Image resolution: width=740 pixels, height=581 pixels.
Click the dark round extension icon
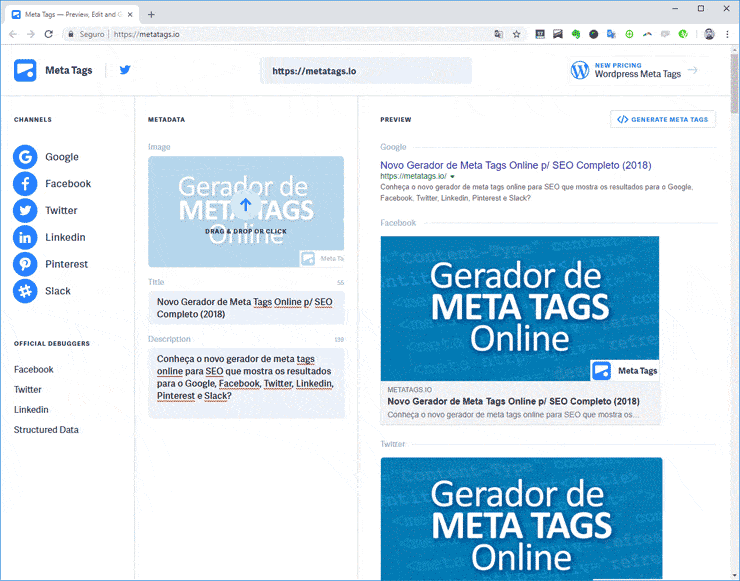coord(594,34)
